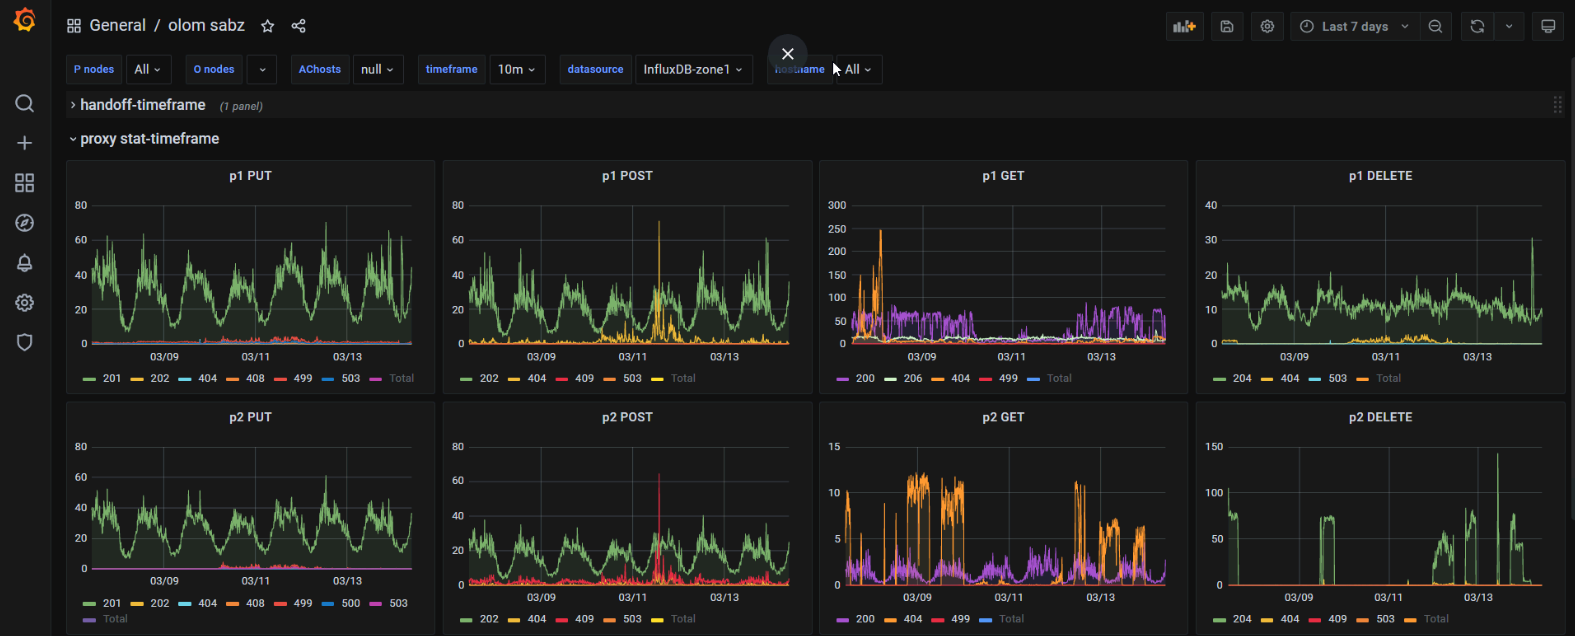The width and height of the screenshot is (1575, 636).
Task: Click the Share dashboard icon
Action: click(x=298, y=26)
